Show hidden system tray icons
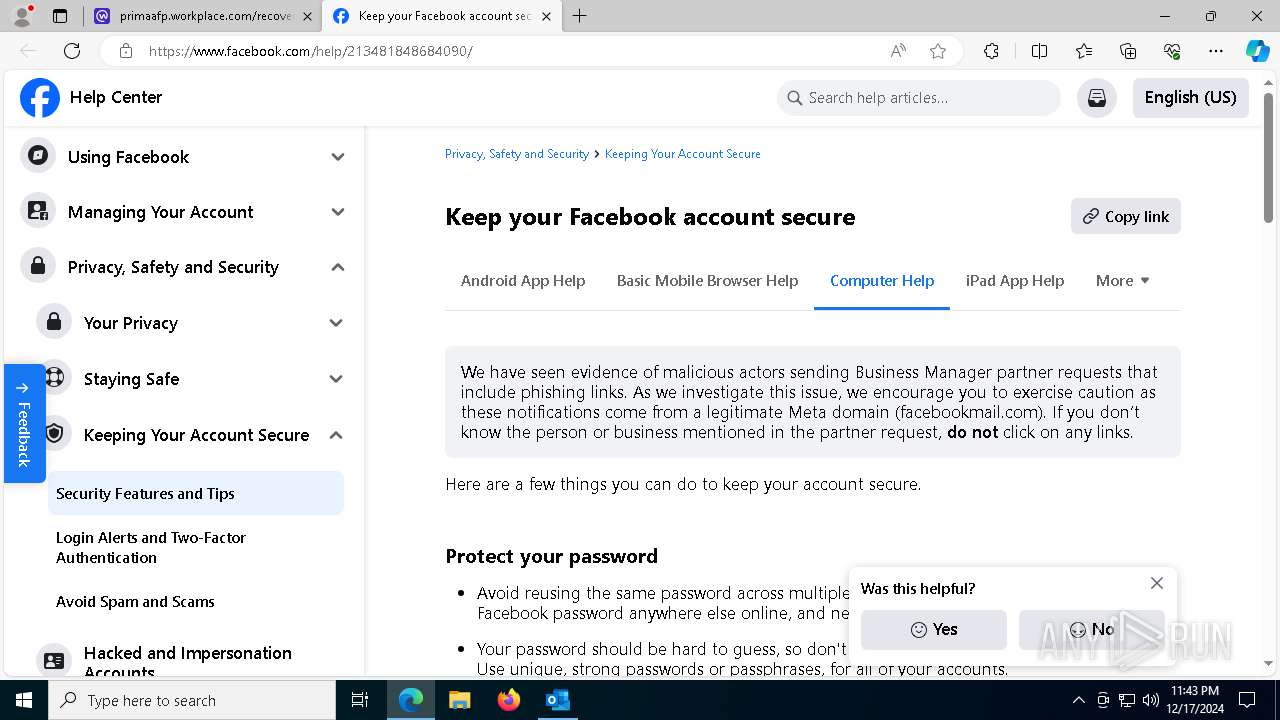This screenshot has height=720, width=1280. click(1078, 700)
